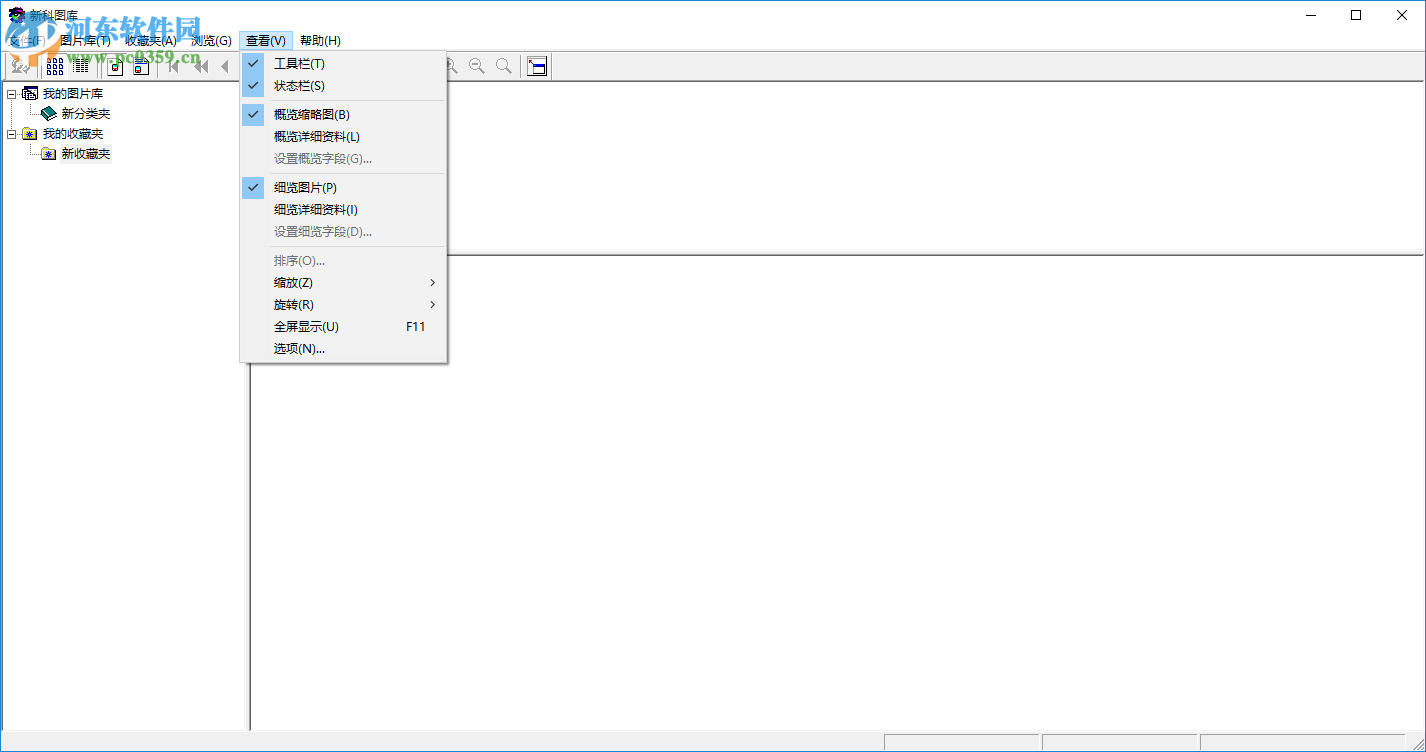Click the greyed 排序(O)... entry
The image size is (1426, 752).
(343, 261)
